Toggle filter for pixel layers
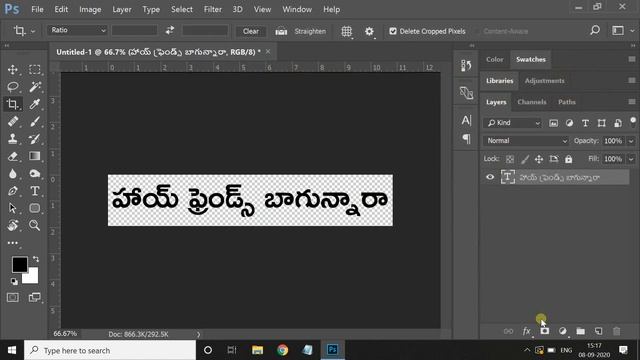The width and height of the screenshot is (640, 360). [553, 123]
